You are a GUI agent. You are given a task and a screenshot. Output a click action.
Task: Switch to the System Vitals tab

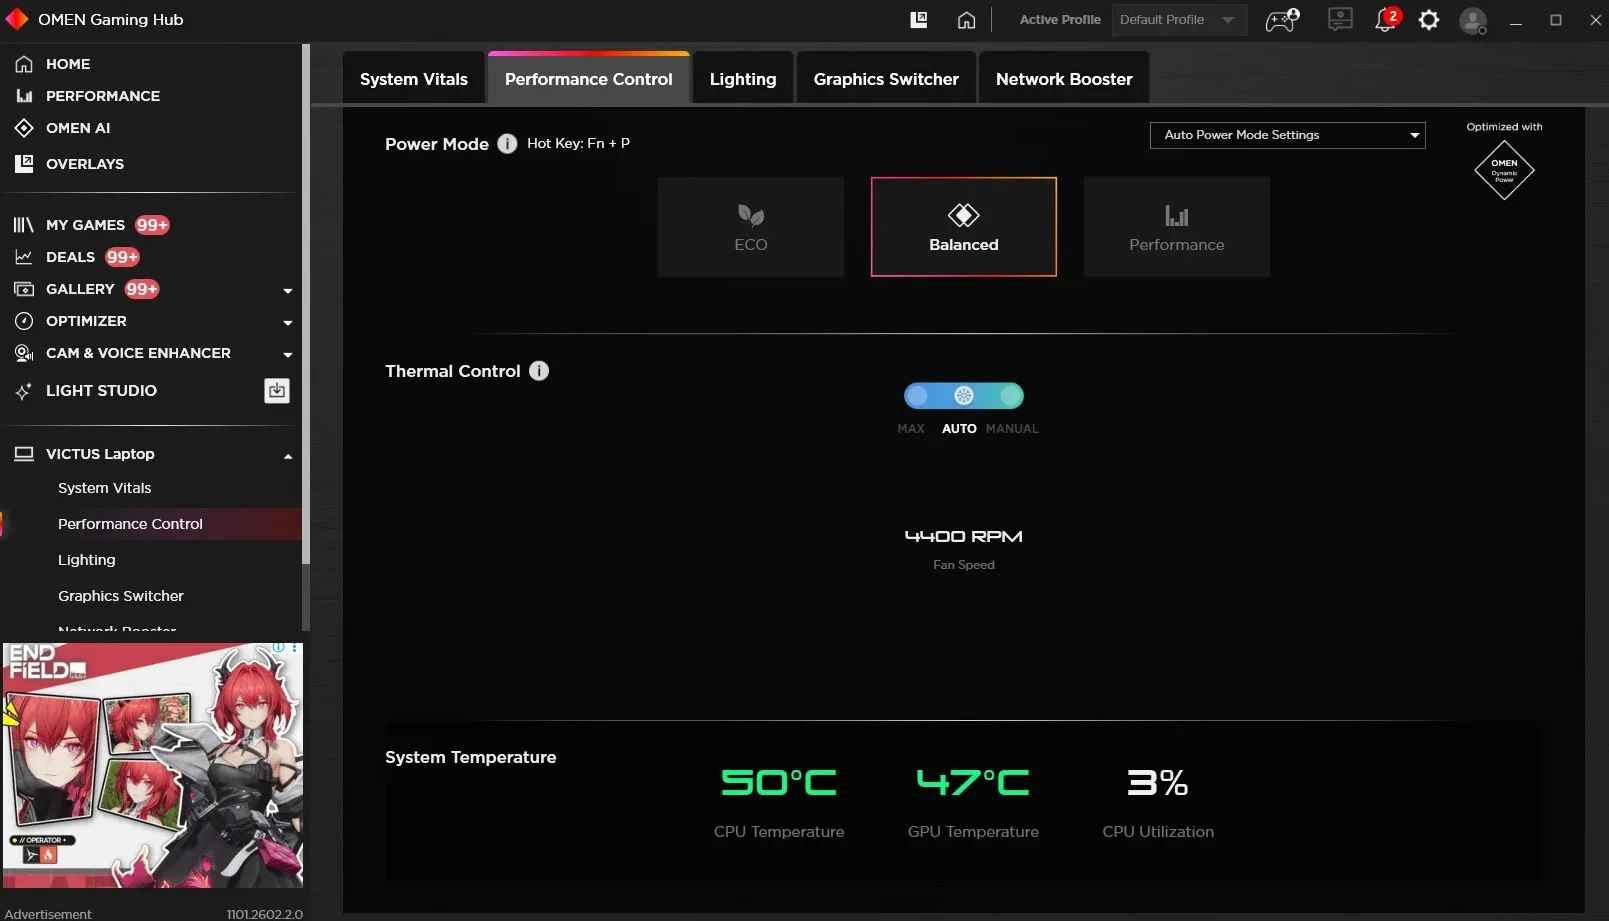pos(414,79)
